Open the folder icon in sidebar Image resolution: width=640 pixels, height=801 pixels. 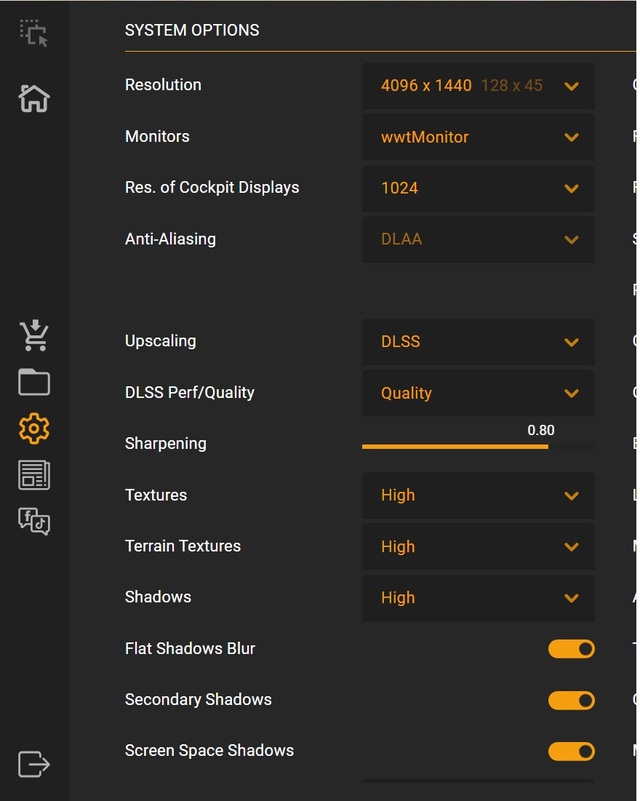(34, 382)
